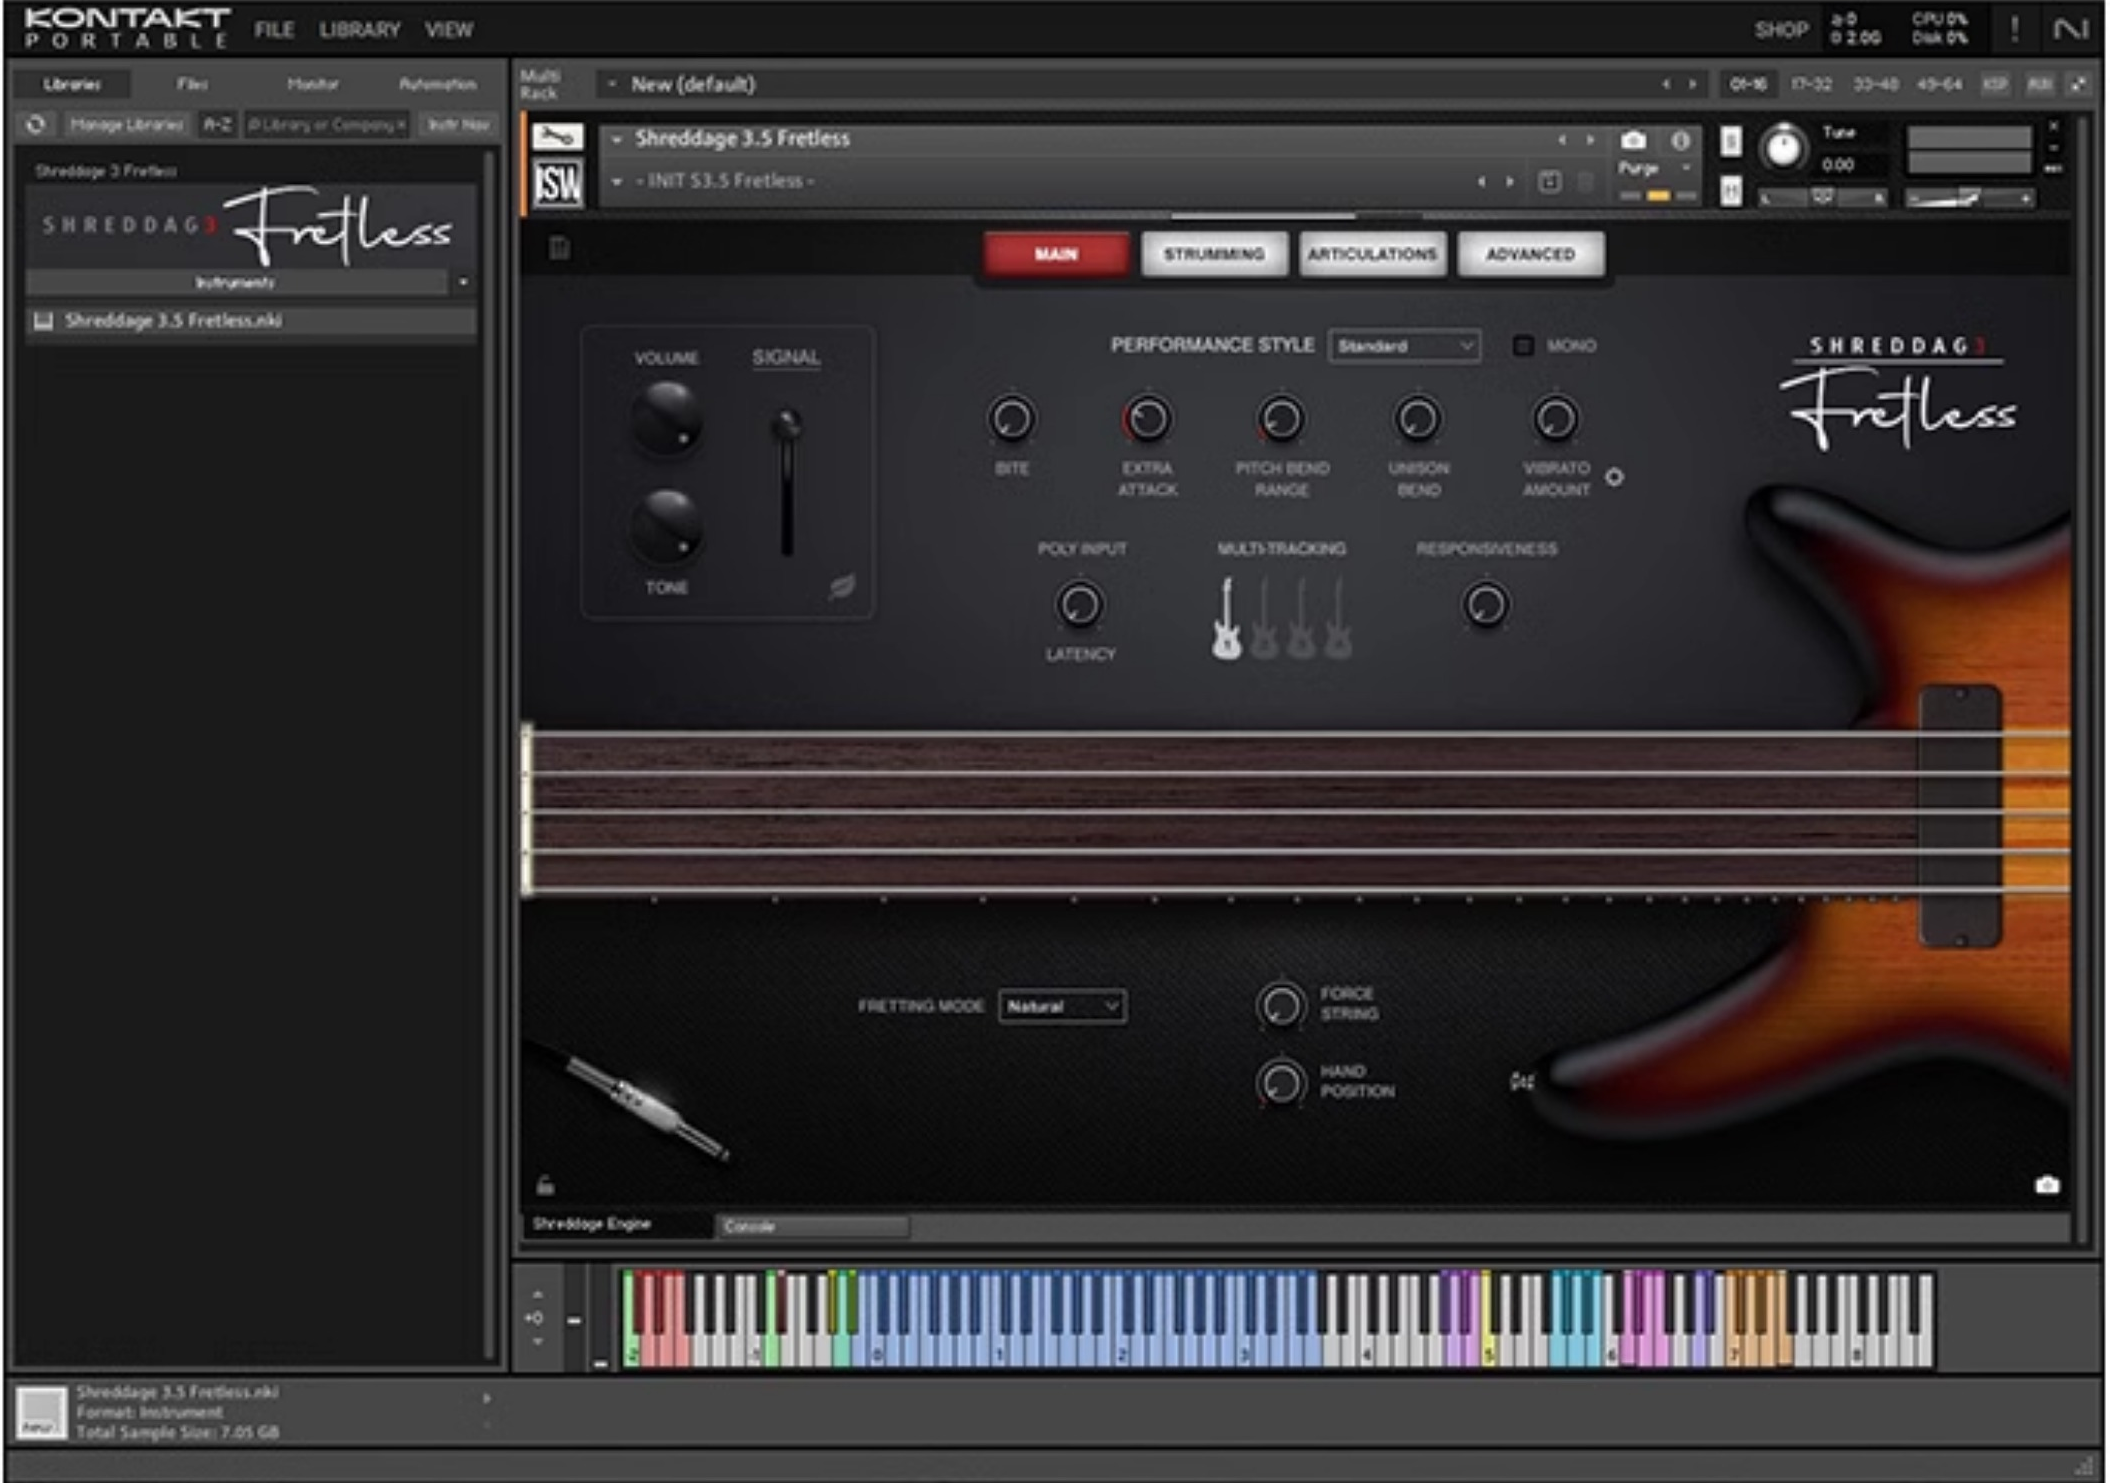Click the lock icon at bottom left
Image resolution: width=2110 pixels, height=1483 pixels.
545,1186
